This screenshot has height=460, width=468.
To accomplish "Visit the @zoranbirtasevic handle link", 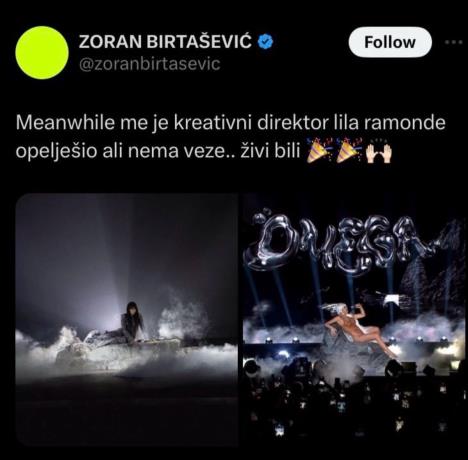I will [150, 64].
